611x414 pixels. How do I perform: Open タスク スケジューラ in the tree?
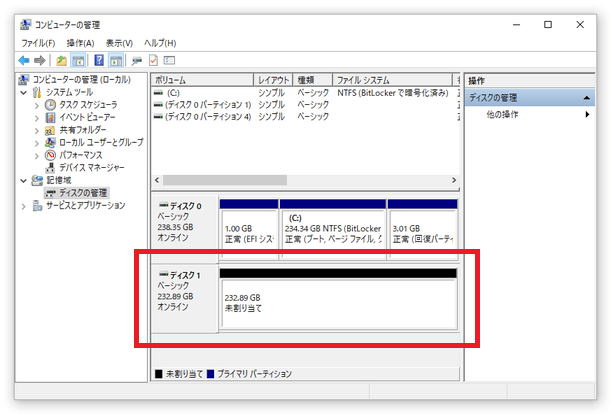pos(87,104)
